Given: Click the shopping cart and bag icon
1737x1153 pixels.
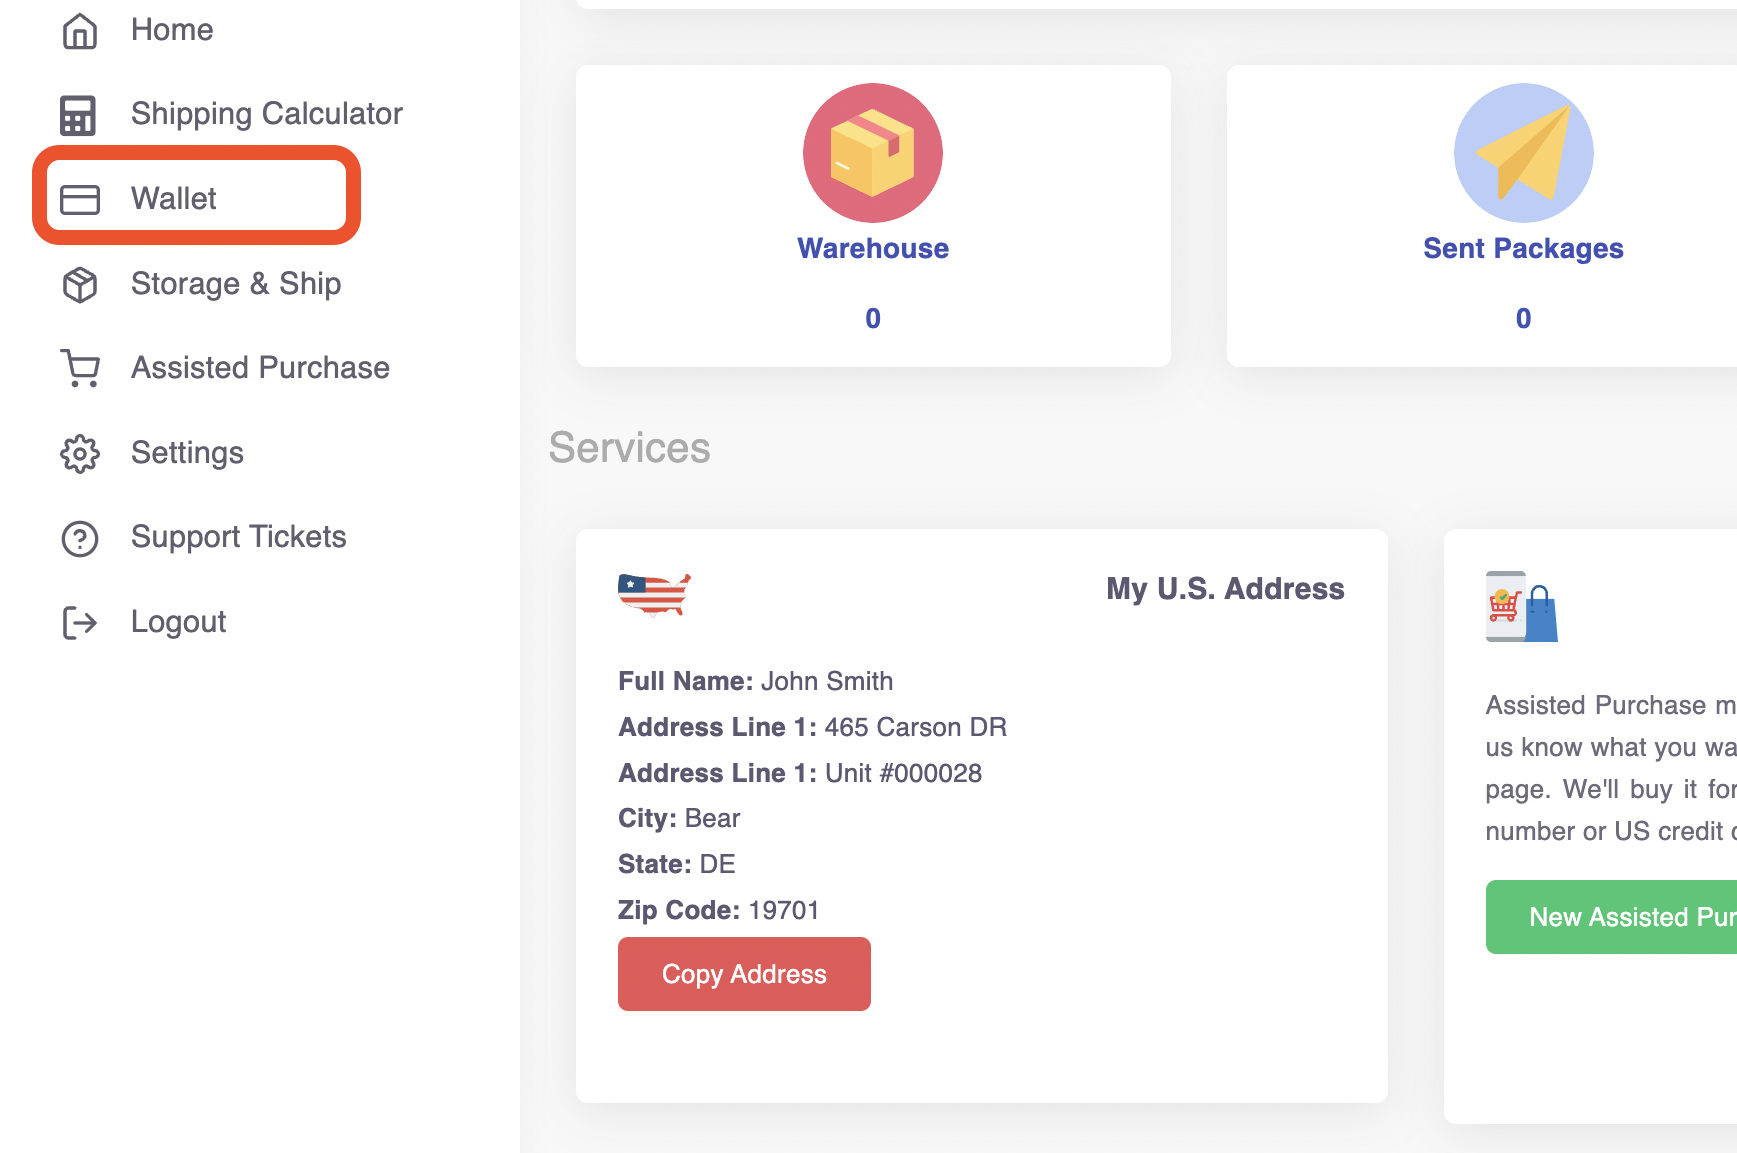Looking at the screenshot, I should pos(1520,606).
